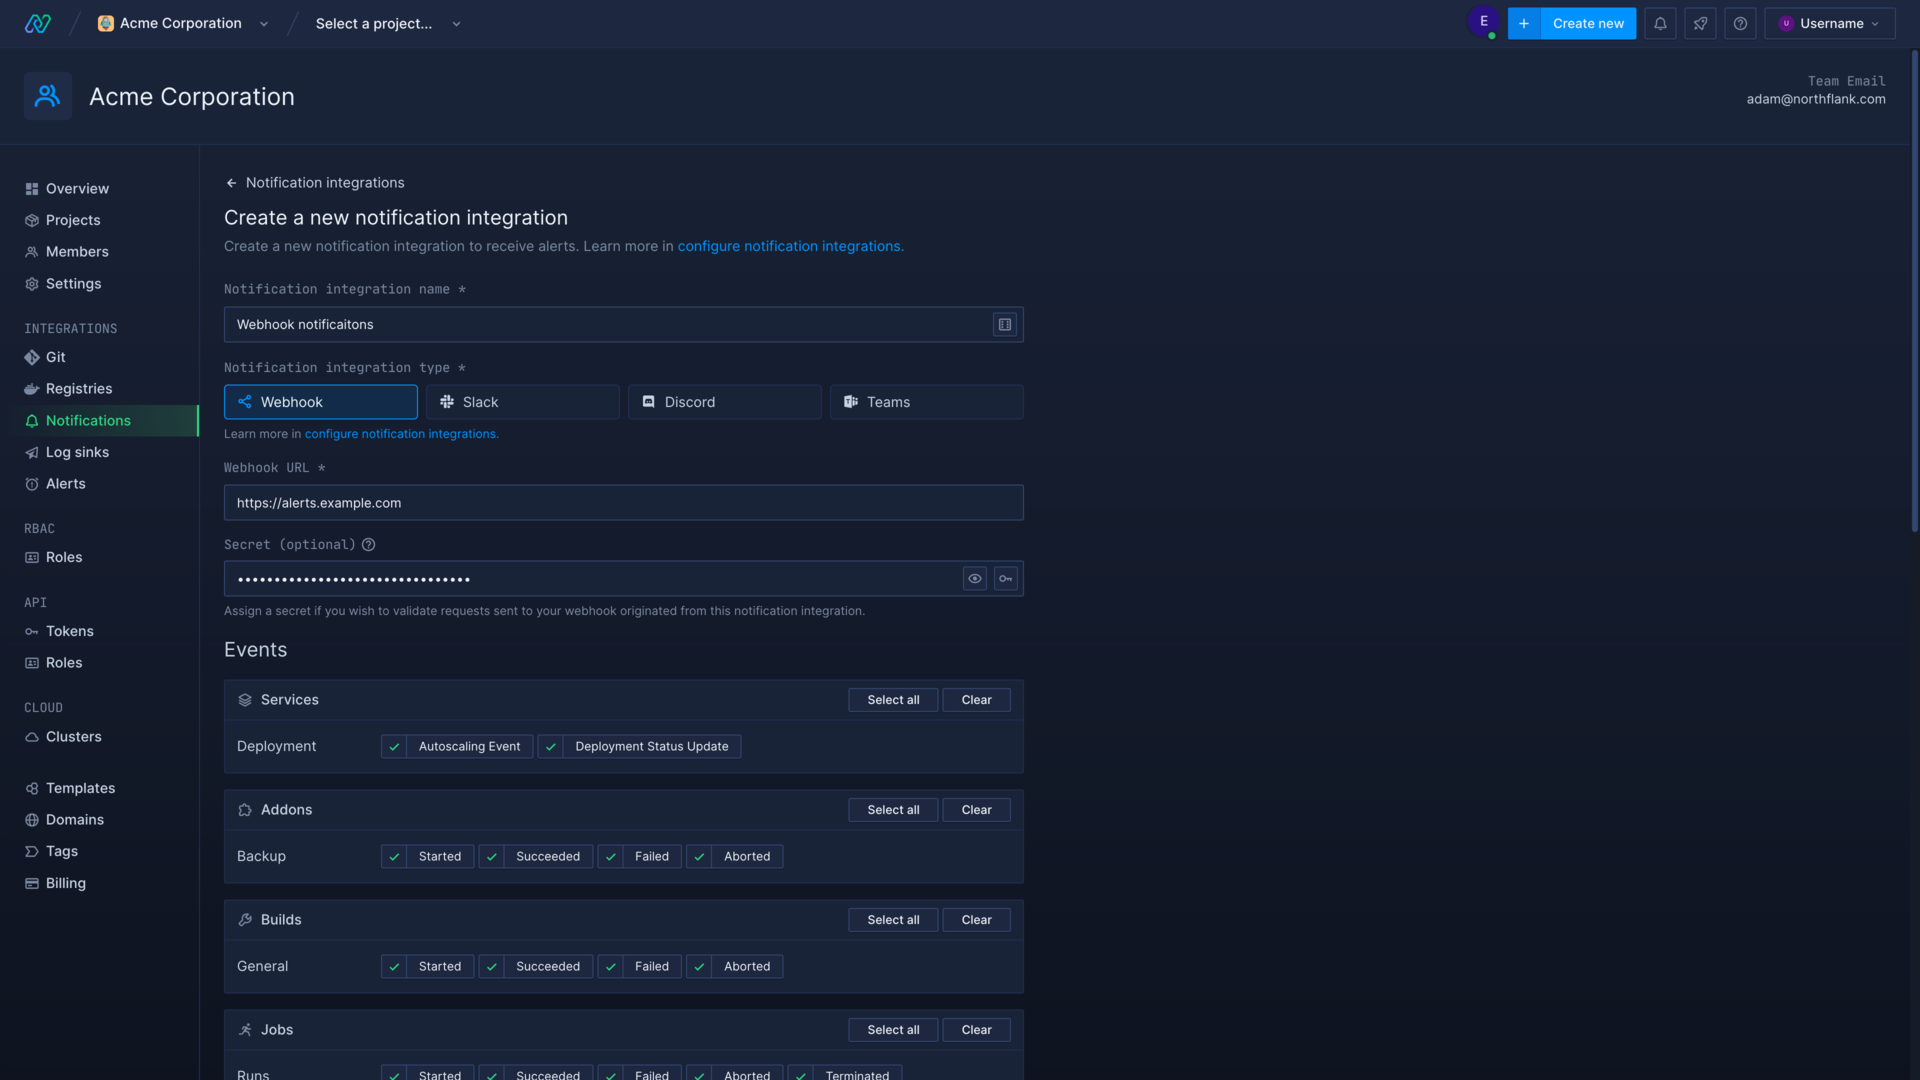Viewport: 1920px width, 1080px height.
Task: Expand the Username account dropdown
Action: [x=1830, y=22]
